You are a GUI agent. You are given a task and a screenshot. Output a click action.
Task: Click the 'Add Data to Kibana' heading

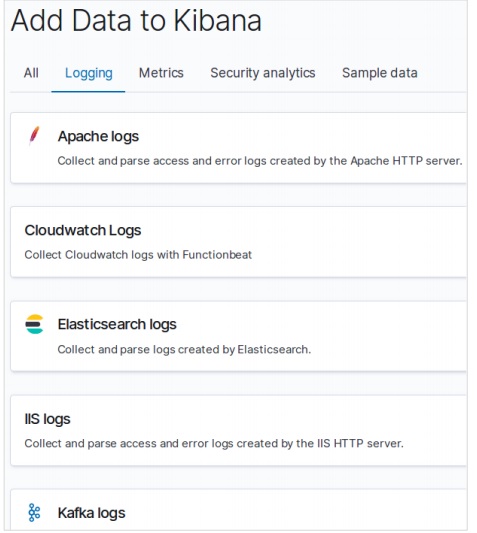click(x=136, y=20)
